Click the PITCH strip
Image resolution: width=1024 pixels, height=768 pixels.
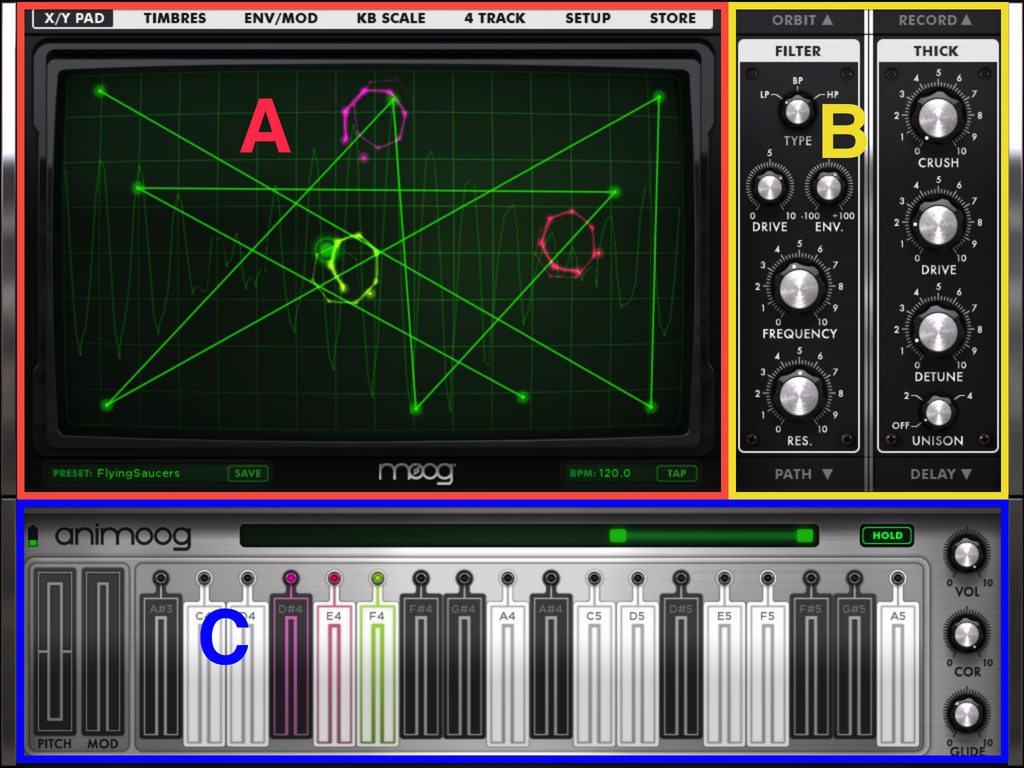point(55,651)
